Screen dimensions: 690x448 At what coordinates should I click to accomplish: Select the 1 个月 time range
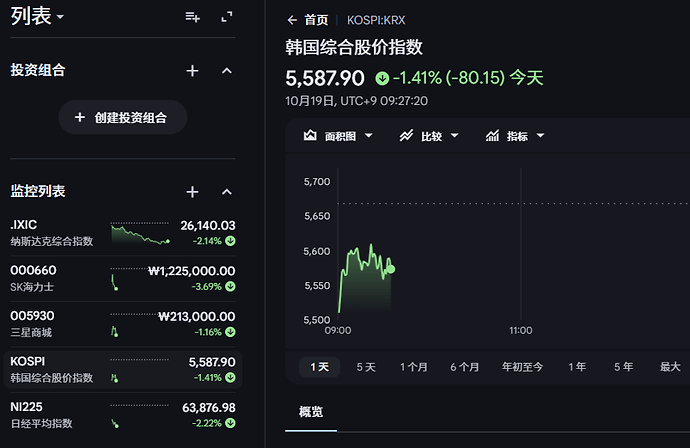(x=414, y=367)
